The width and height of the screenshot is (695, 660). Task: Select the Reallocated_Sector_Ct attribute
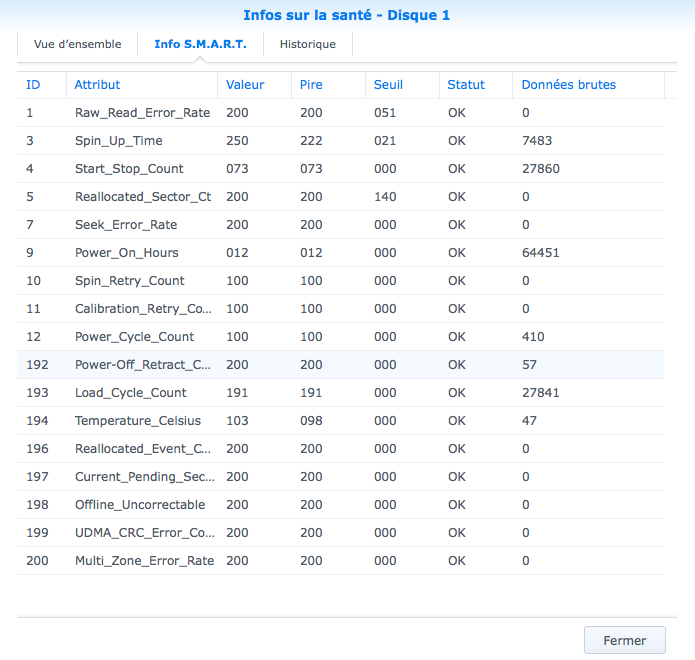coord(143,196)
